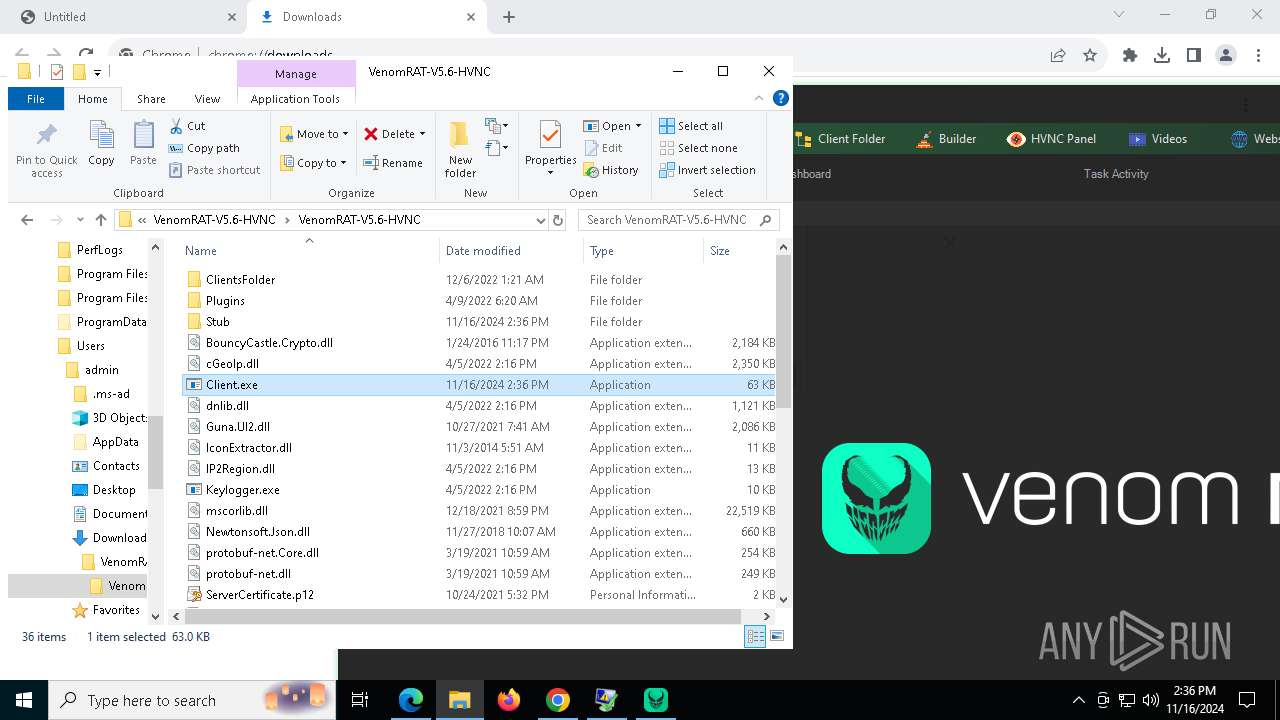Open the File ribbon tab

pos(36,99)
